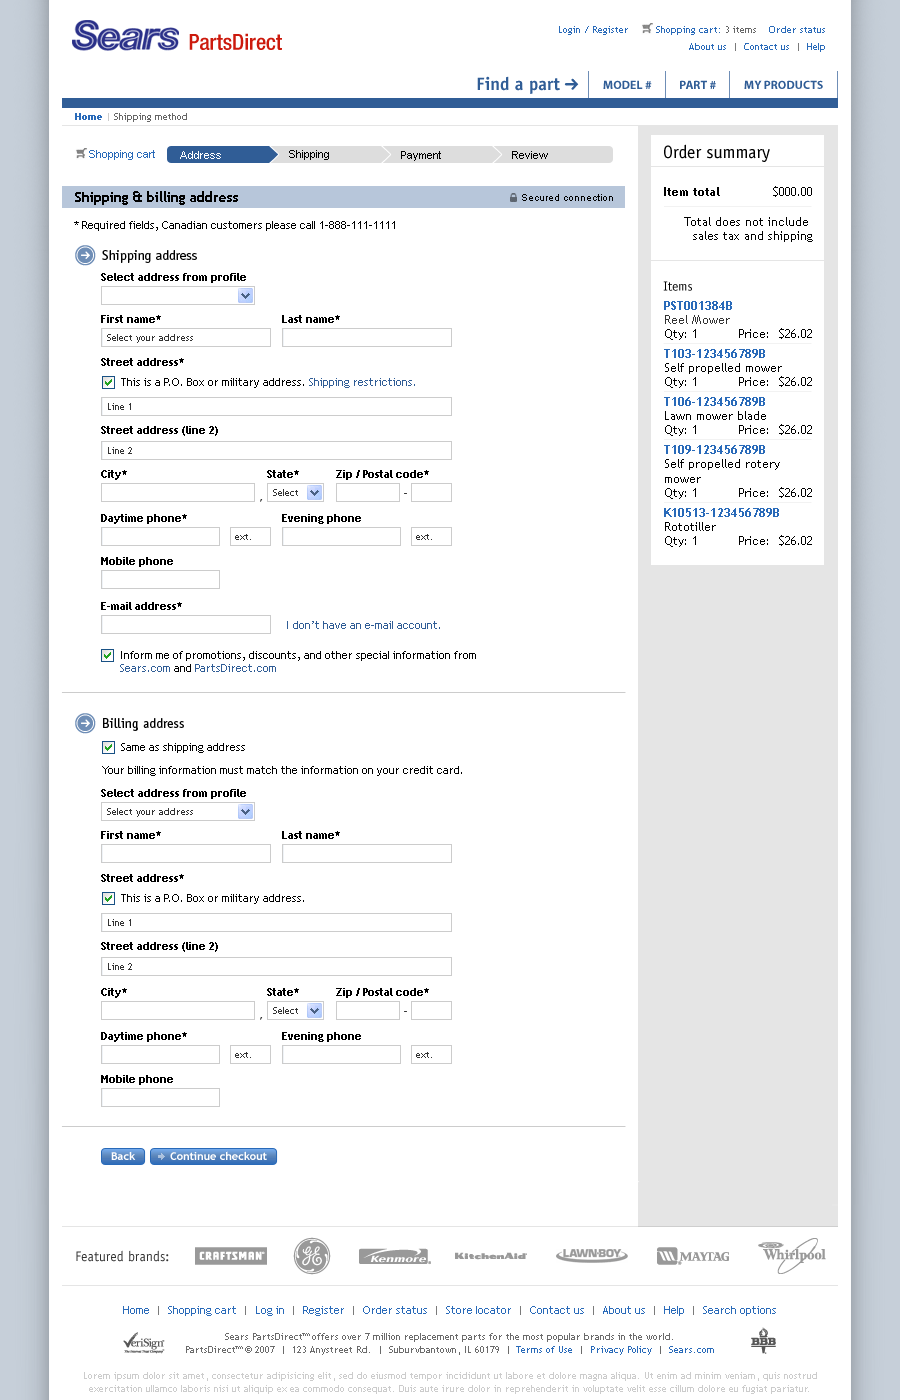
Task: Open the Sears.com link under promotions
Action: pyautogui.click(x=145, y=668)
